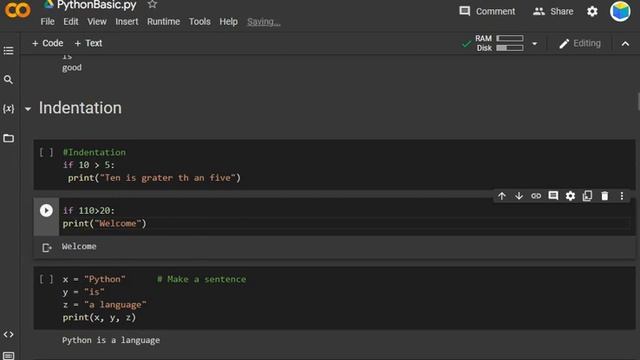Delete the selected cell
This screenshot has width=640, height=360.
point(604,196)
